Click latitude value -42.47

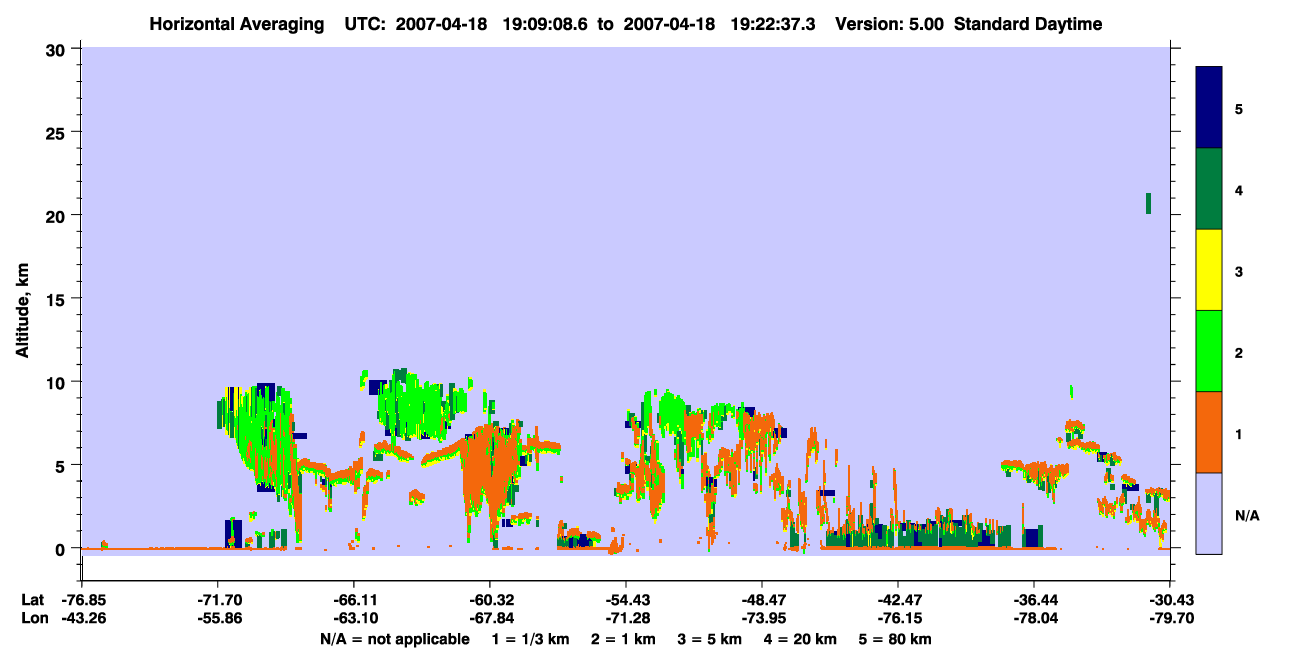tap(898, 599)
